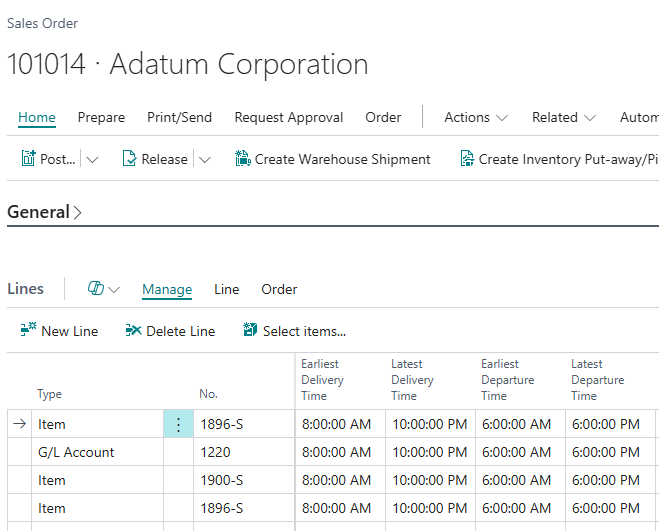Click the Release document icon

click(x=129, y=159)
